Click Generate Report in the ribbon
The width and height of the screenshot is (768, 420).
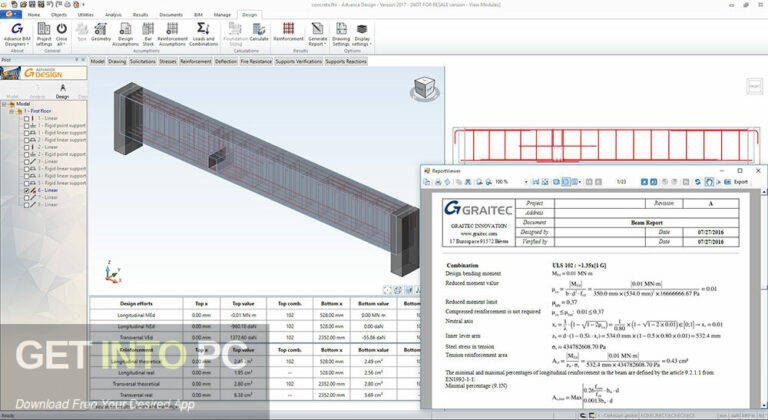pyautogui.click(x=317, y=33)
